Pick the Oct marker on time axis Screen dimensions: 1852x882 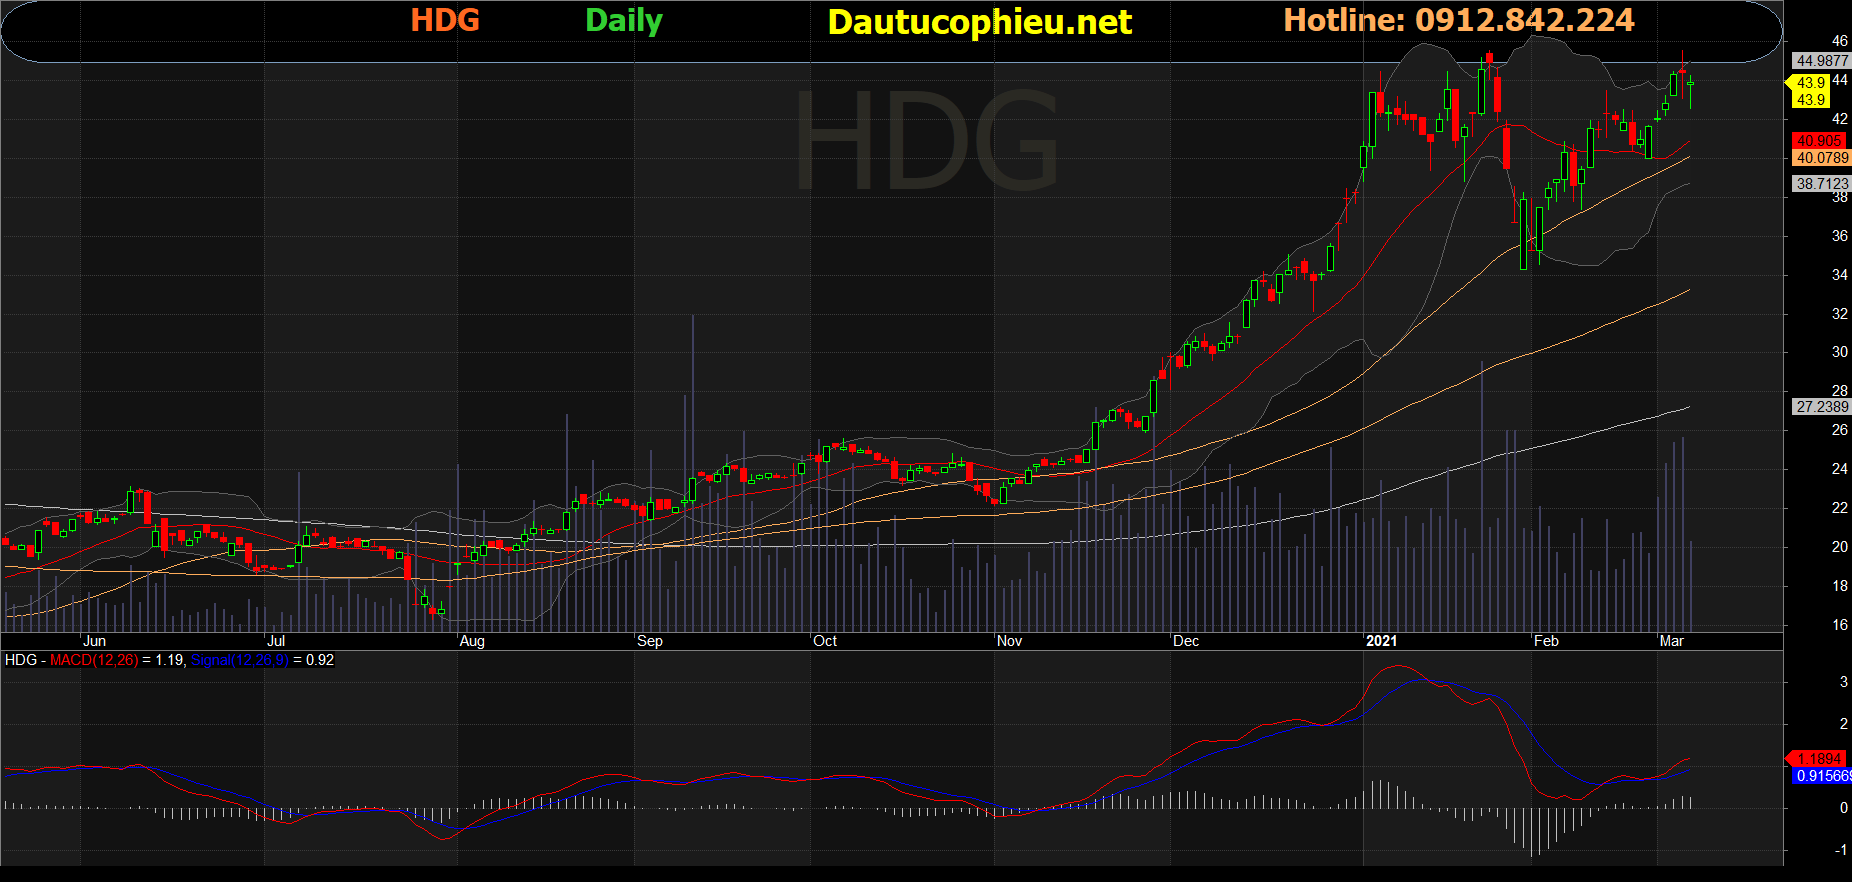click(x=825, y=641)
